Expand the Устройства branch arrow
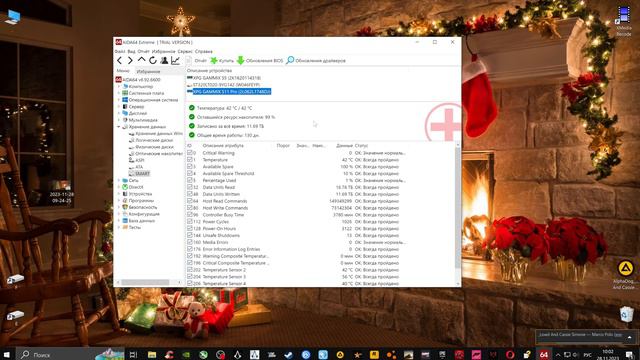Viewport: 640px width, 360px height. [x=119, y=194]
